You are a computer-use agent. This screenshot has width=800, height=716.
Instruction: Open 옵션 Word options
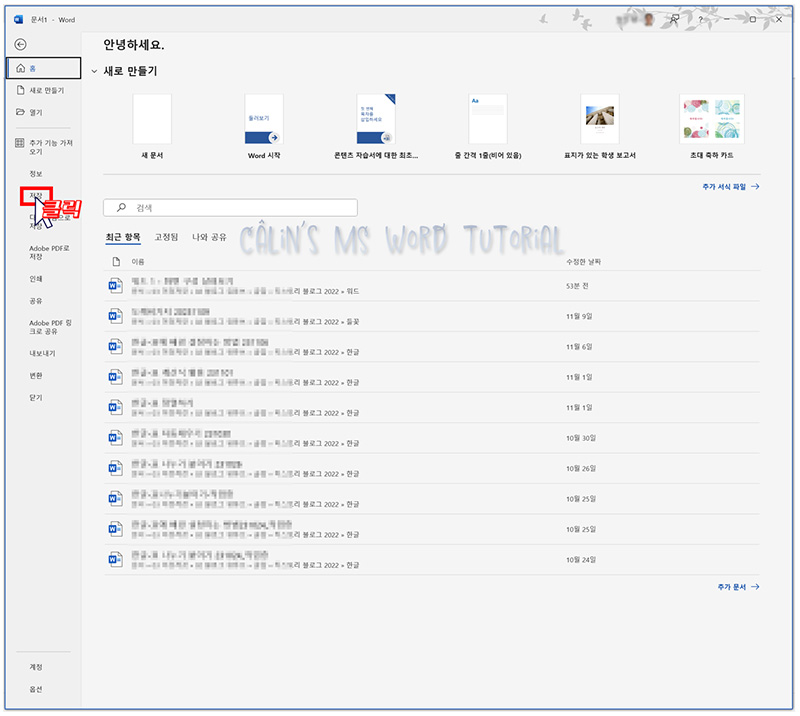[x=36, y=689]
